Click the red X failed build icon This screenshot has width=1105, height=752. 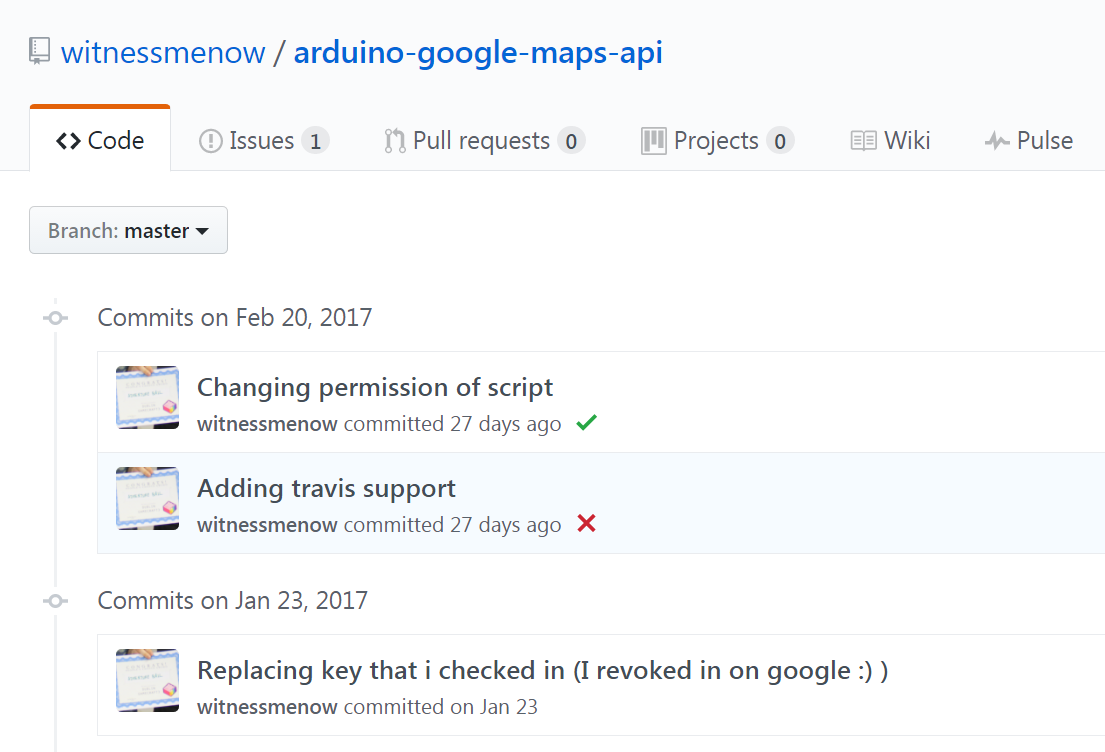coord(586,524)
